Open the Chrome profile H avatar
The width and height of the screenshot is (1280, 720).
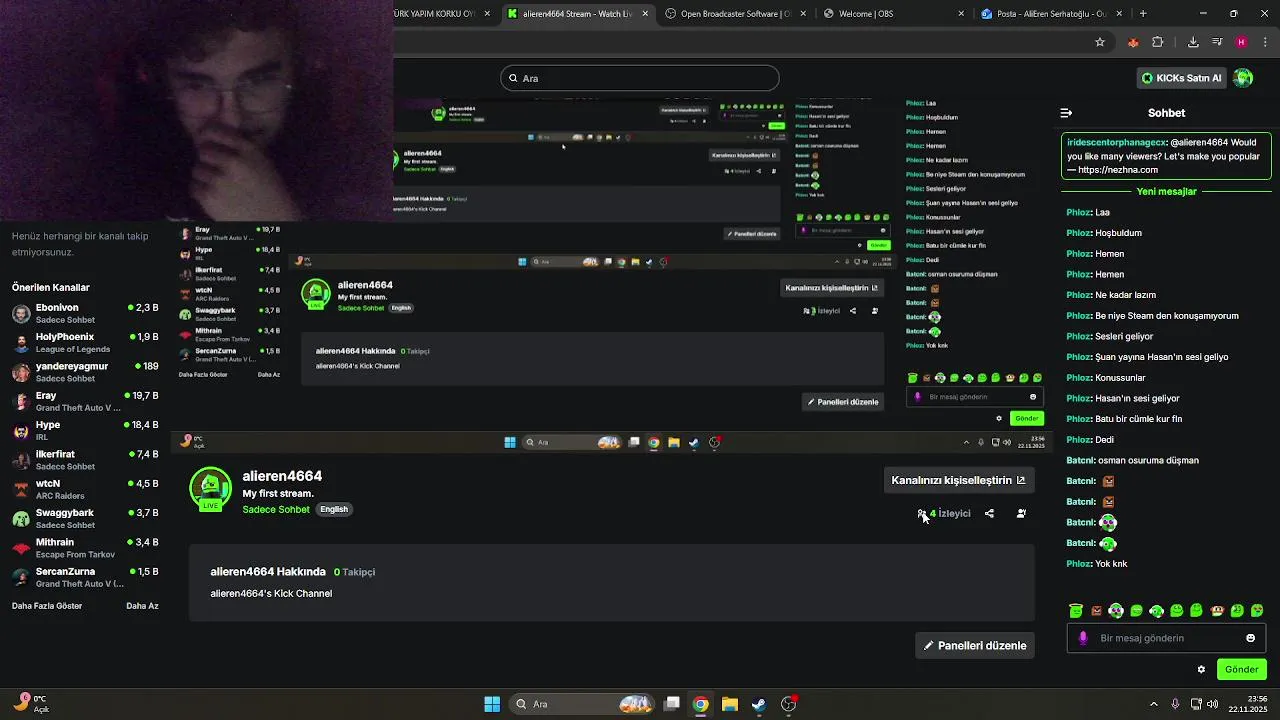pos(1241,42)
